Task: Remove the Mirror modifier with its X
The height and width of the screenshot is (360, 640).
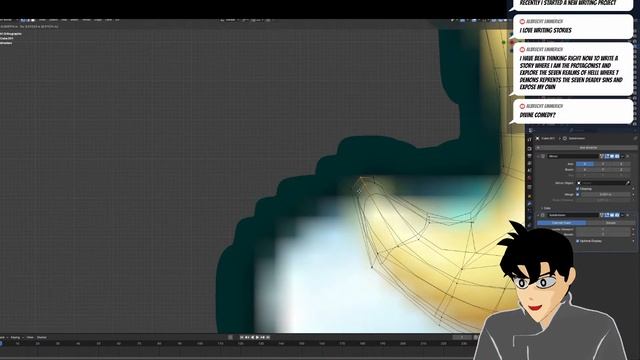Action: [x=628, y=156]
